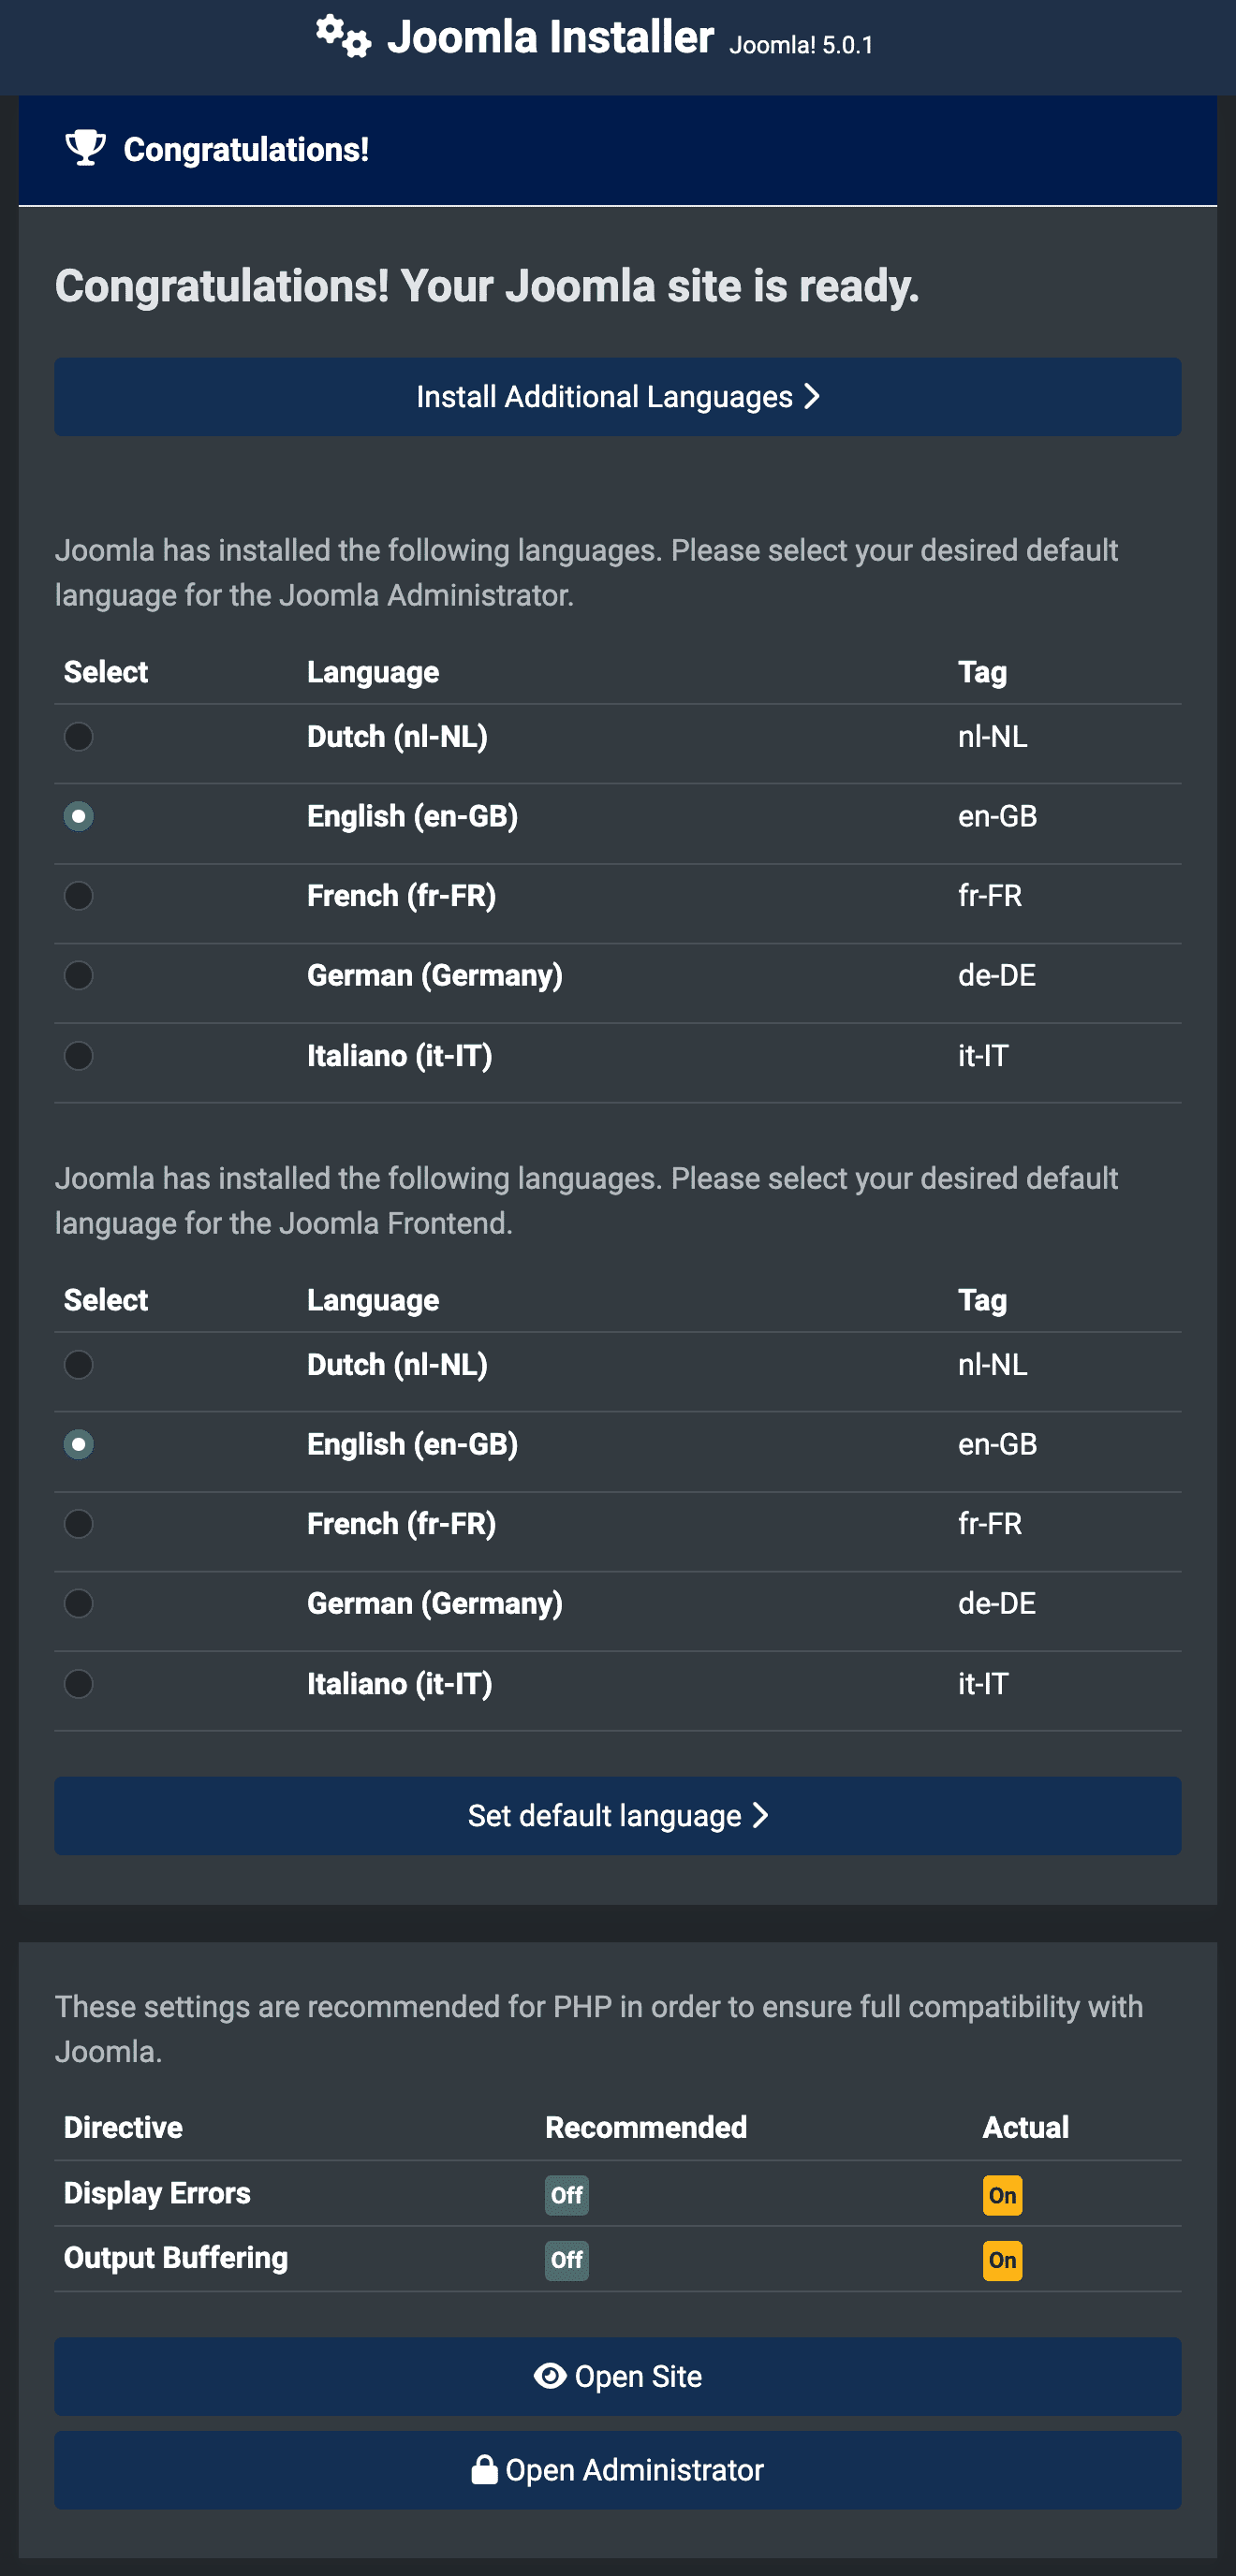Image resolution: width=1236 pixels, height=2576 pixels.
Task: Click the Joomla Installer title text
Action: pos(551,37)
